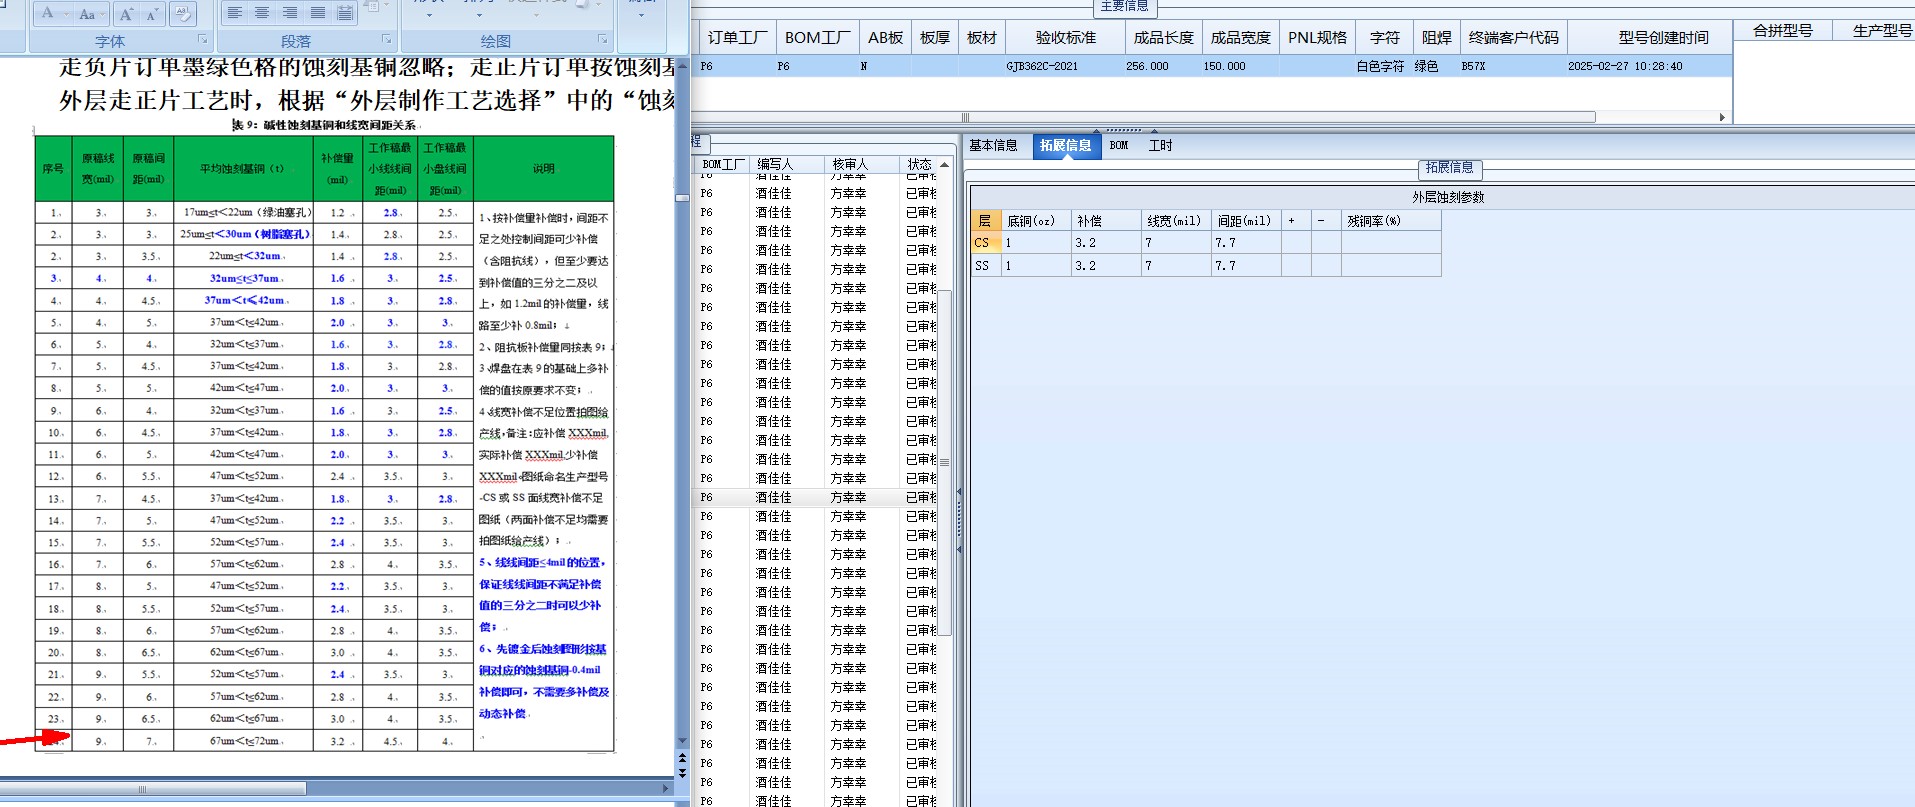This screenshot has width=1915, height=807.
Task: Switch to the 基本信息 tab
Action: [x=993, y=146]
